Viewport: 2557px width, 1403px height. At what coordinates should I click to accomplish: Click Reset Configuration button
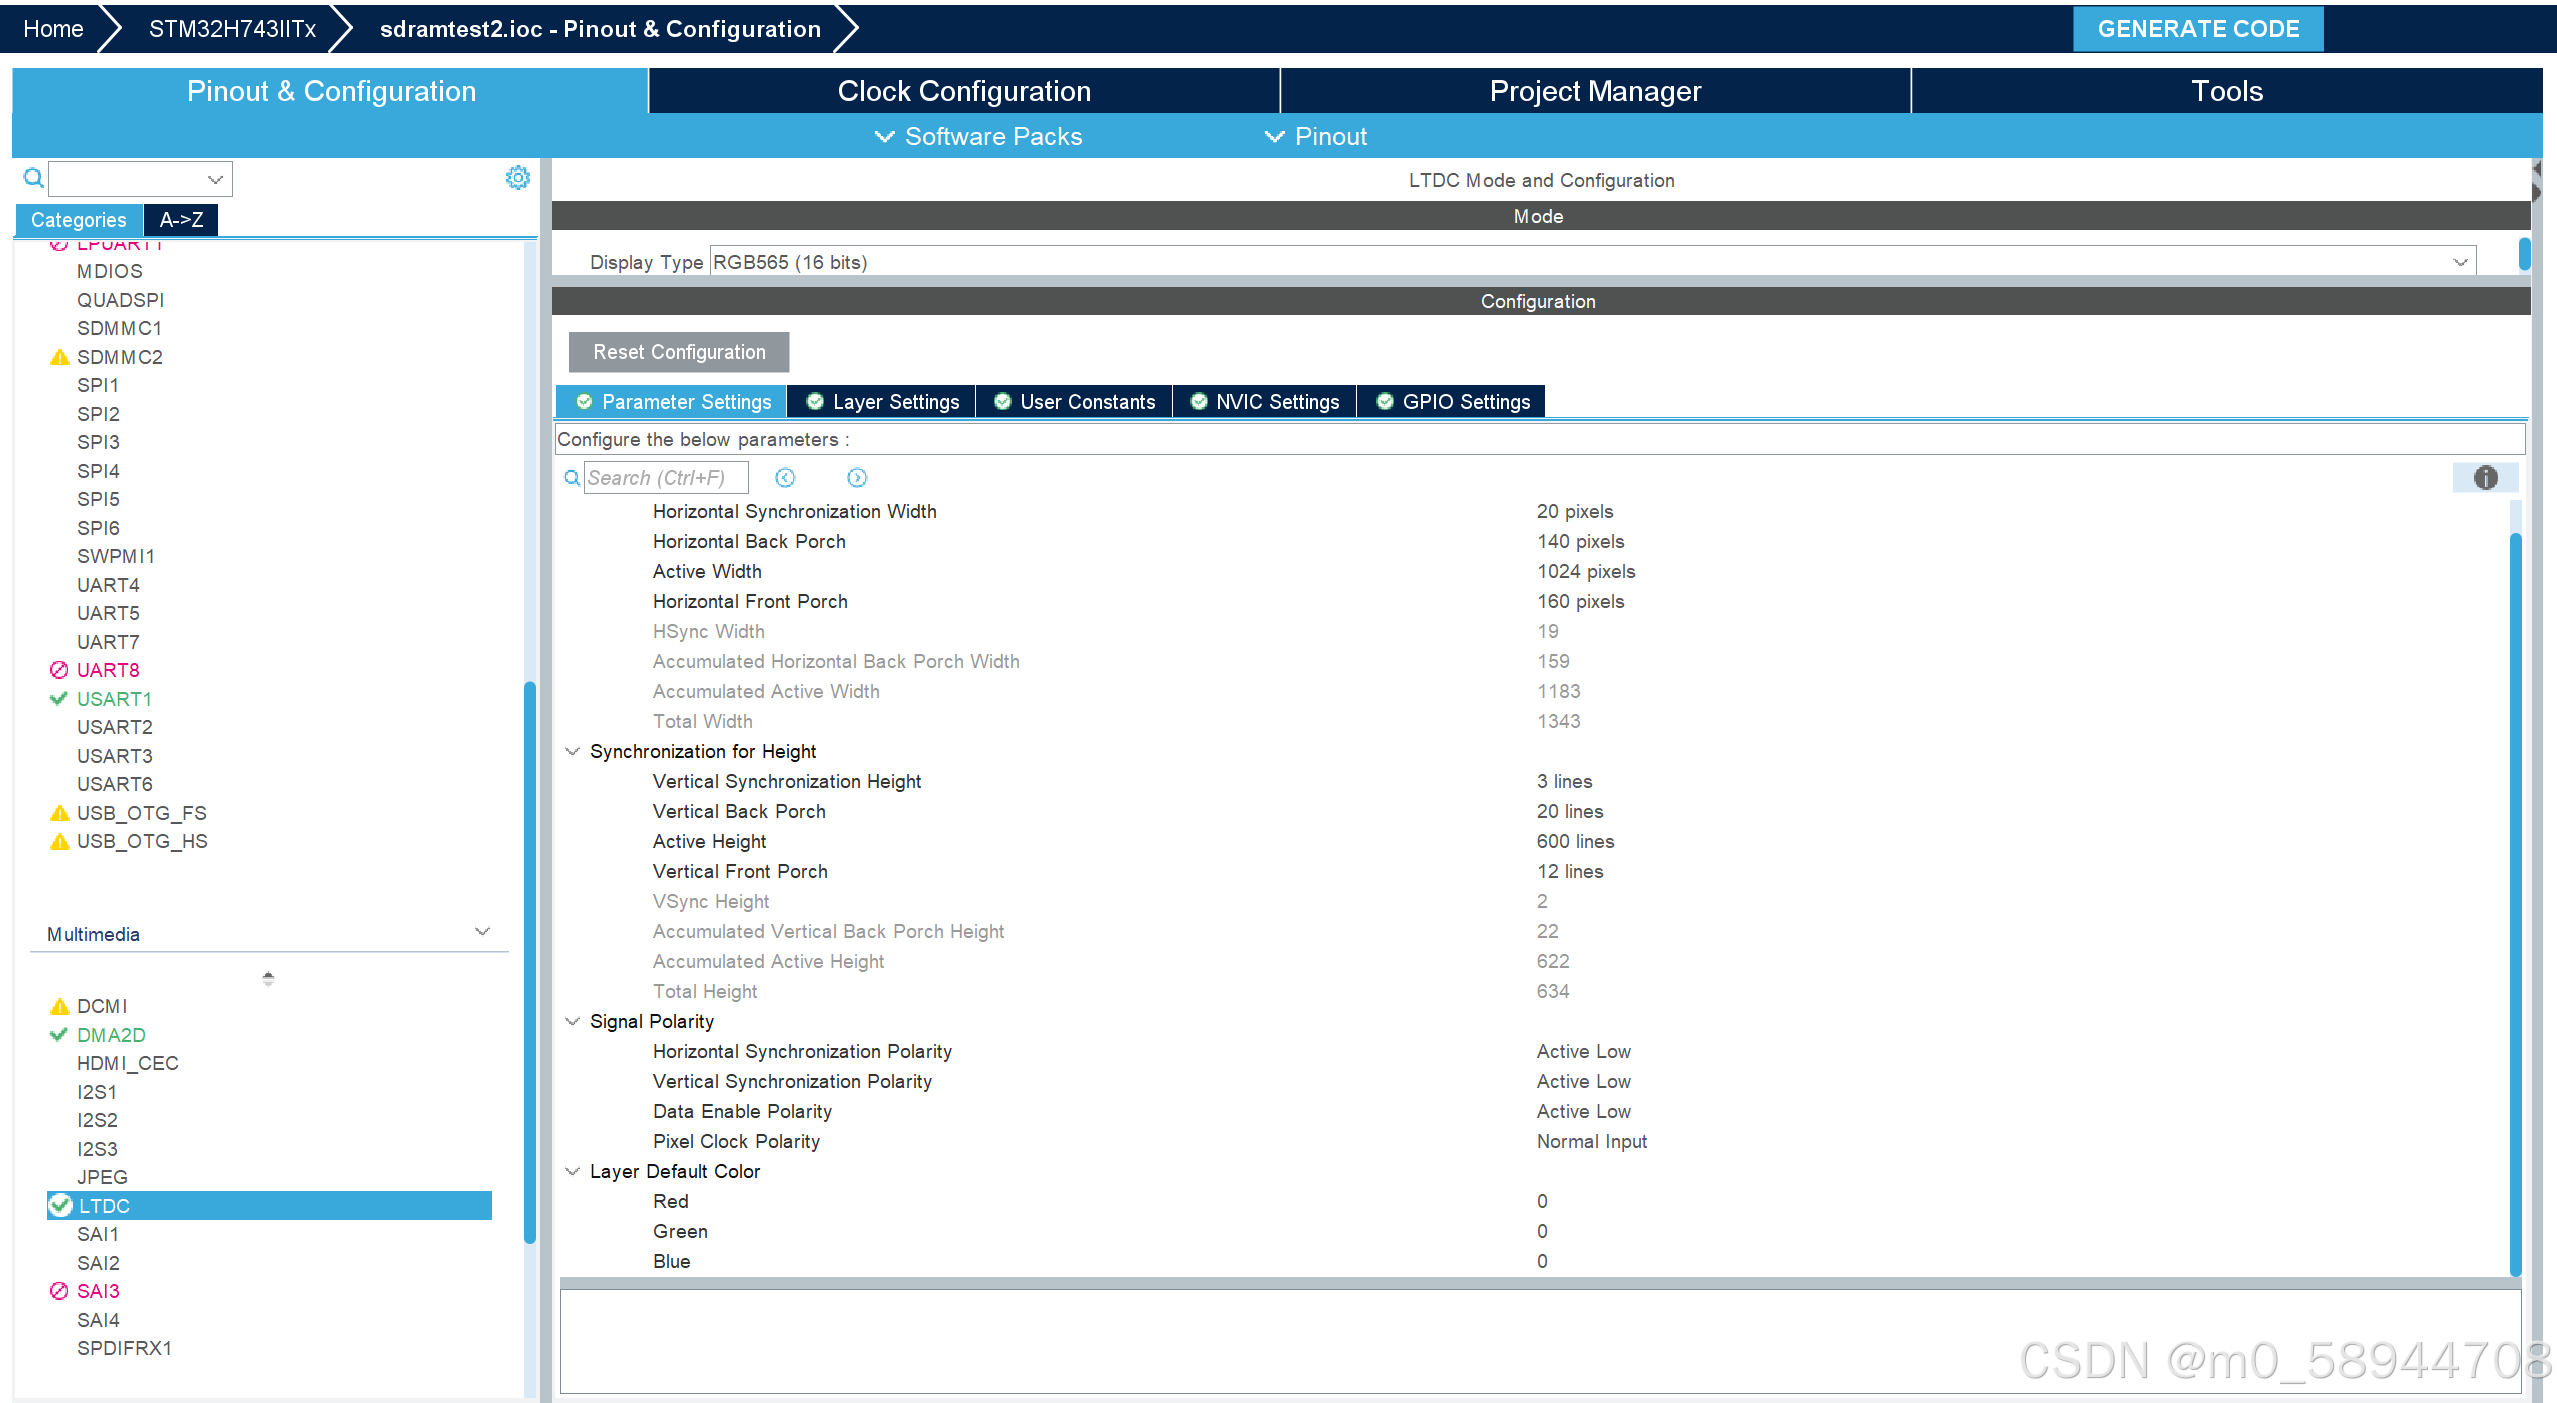click(x=679, y=352)
